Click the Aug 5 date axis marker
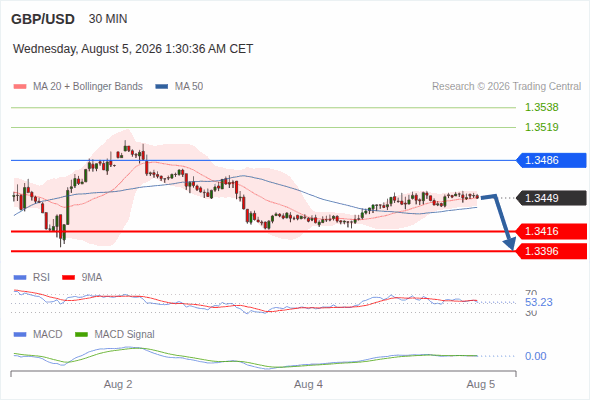The height and width of the screenshot is (400, 590). [x=481, y=384]
